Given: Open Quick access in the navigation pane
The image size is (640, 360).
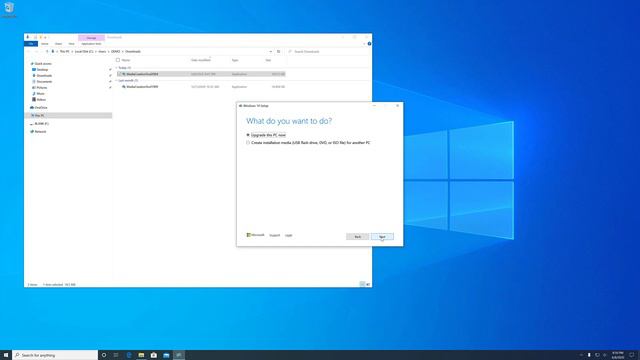Looking at the screenshot, I should (x=42, y=64).
